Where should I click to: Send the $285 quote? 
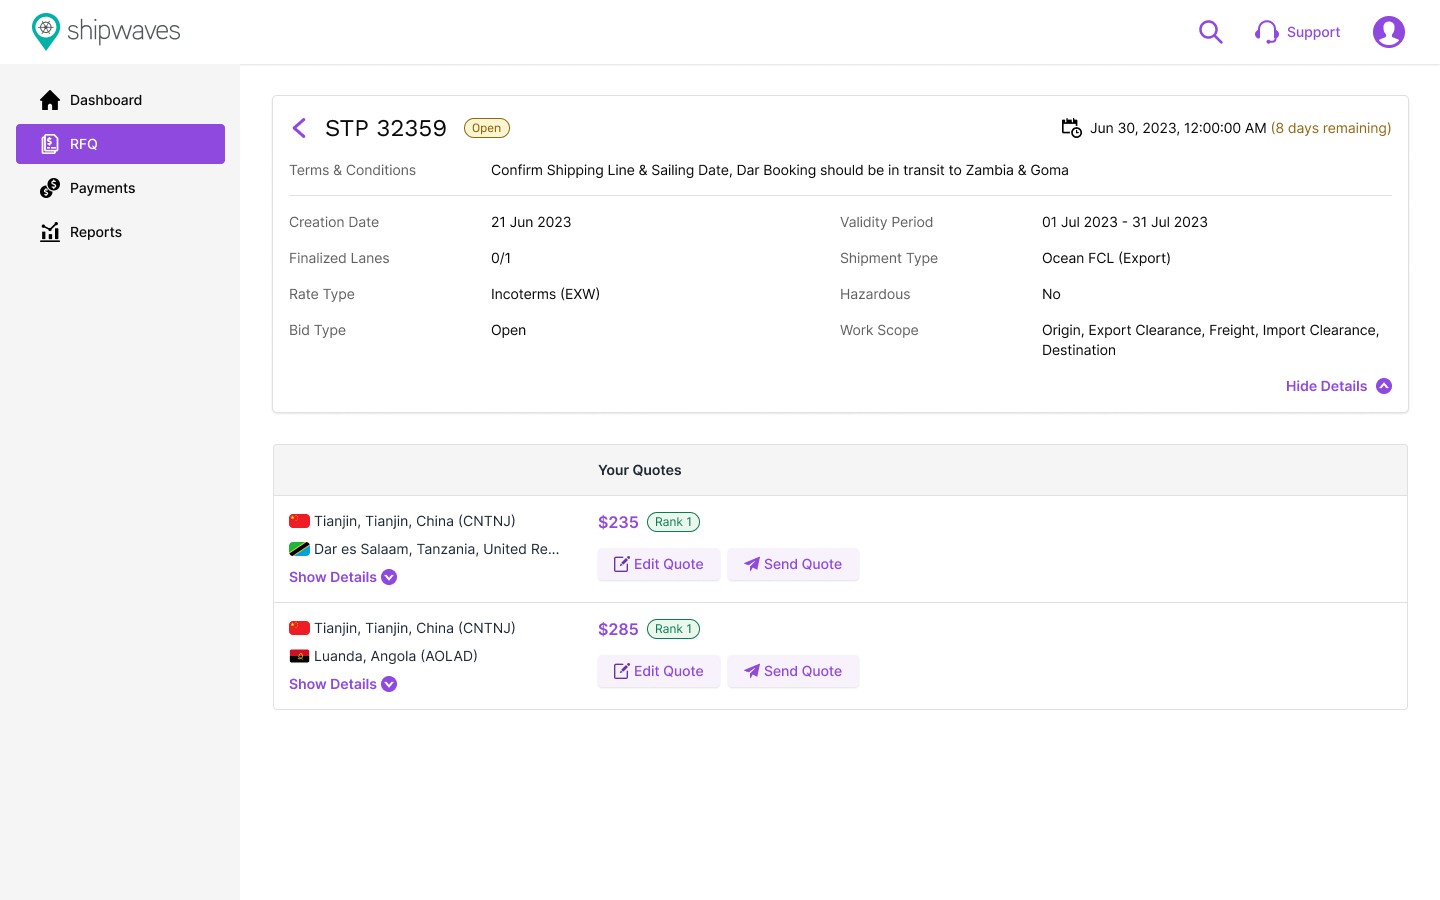tap(793, 671)
